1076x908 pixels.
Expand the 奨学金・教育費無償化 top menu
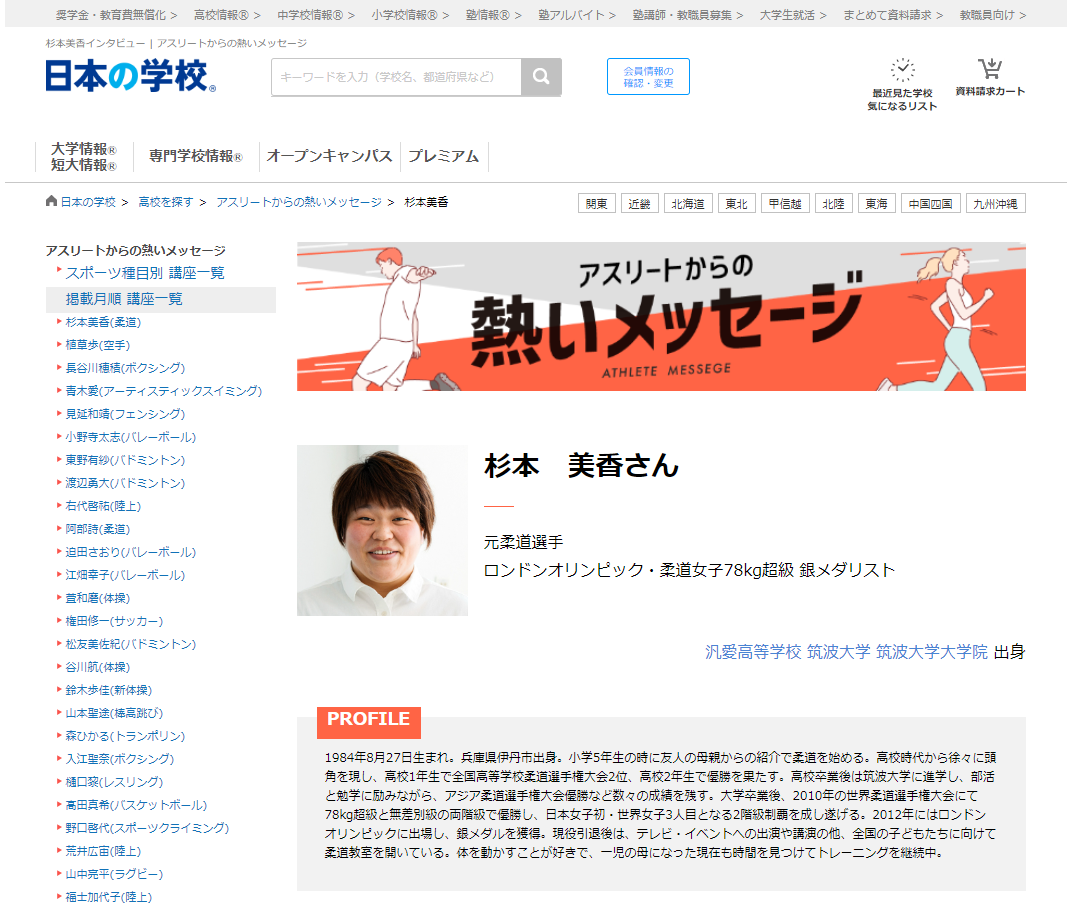[116, 15]
